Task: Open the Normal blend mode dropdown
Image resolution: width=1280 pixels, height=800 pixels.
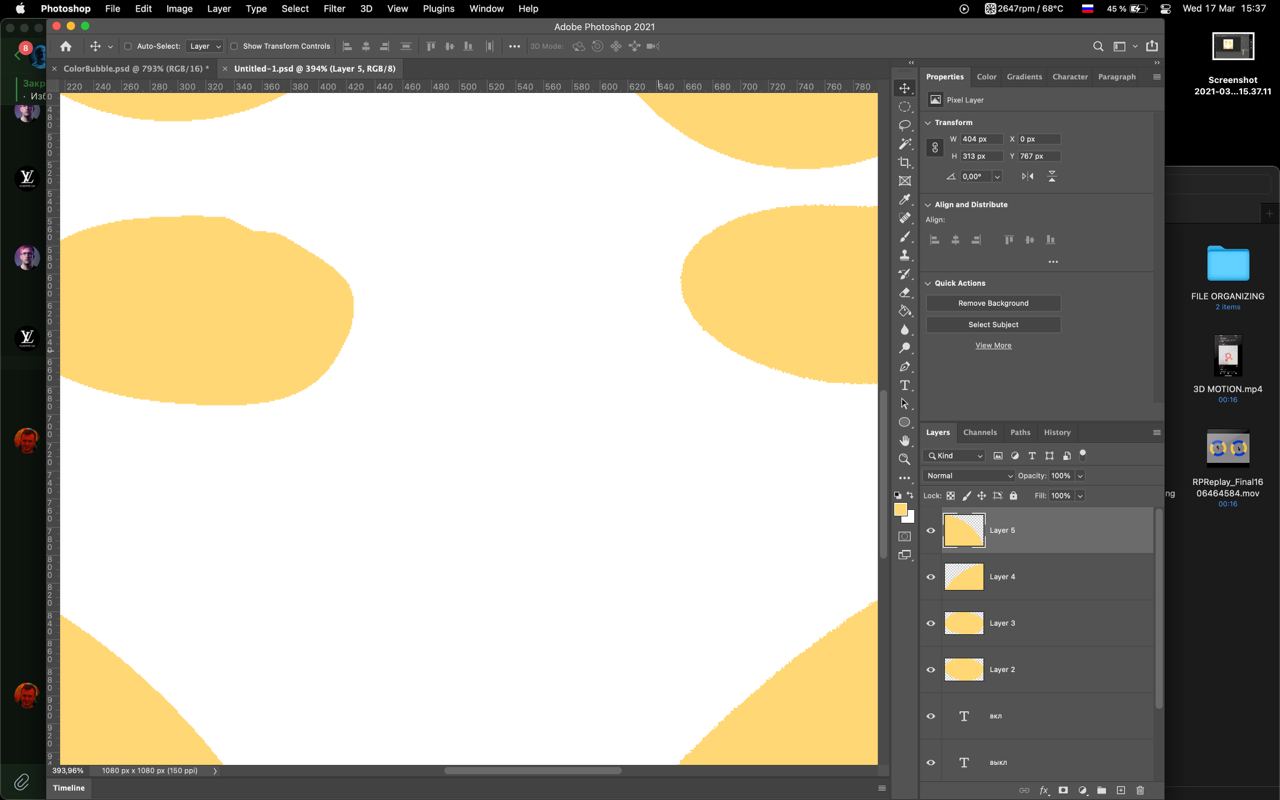Action: (x=968, y=476)
